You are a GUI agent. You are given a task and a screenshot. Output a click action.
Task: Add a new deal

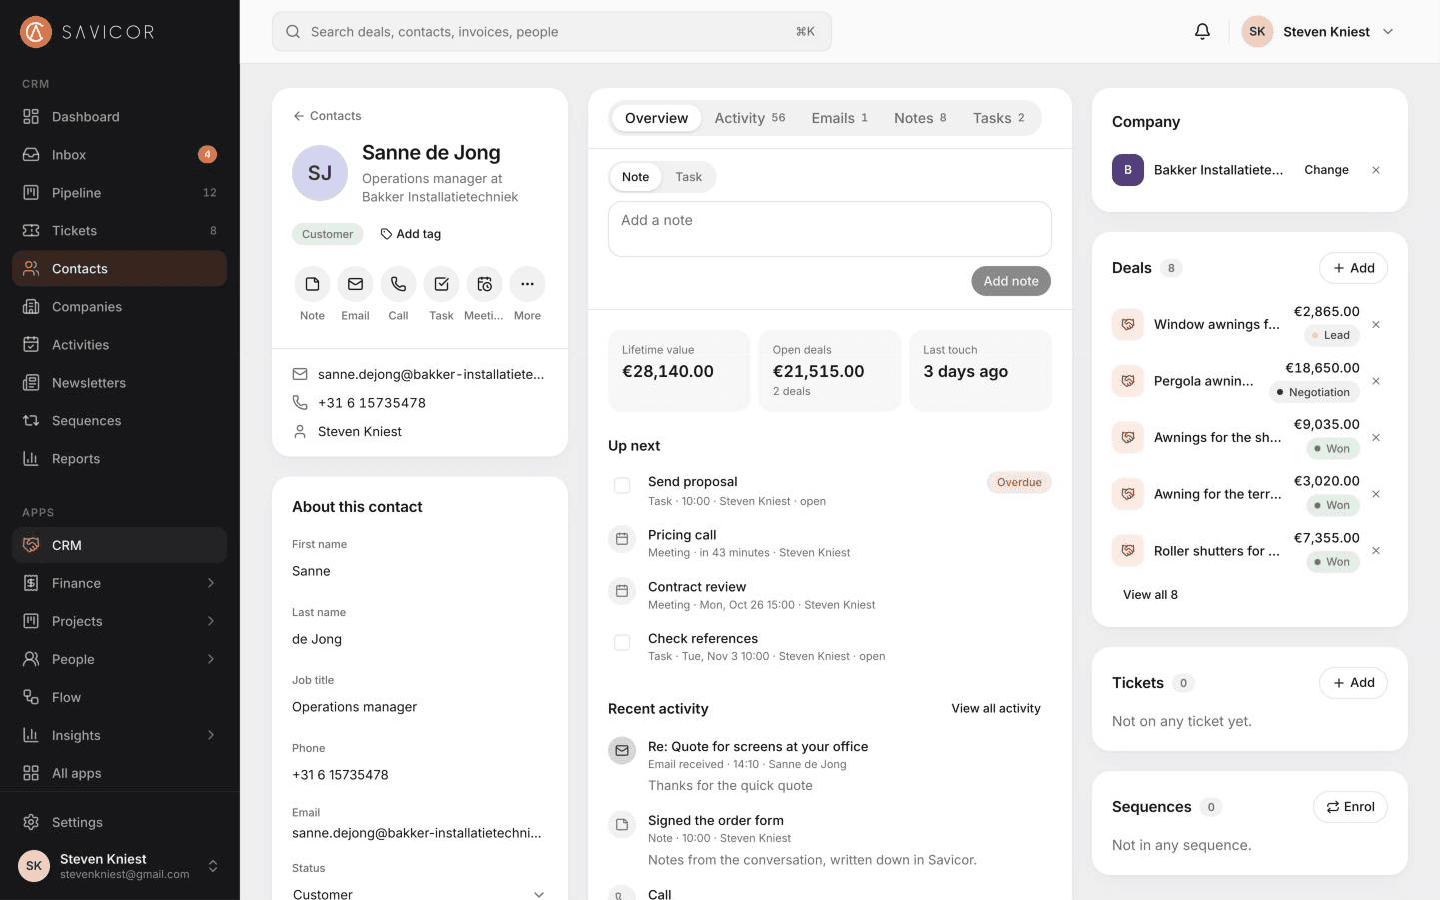pyautogui.click(x=1353, y=268)
